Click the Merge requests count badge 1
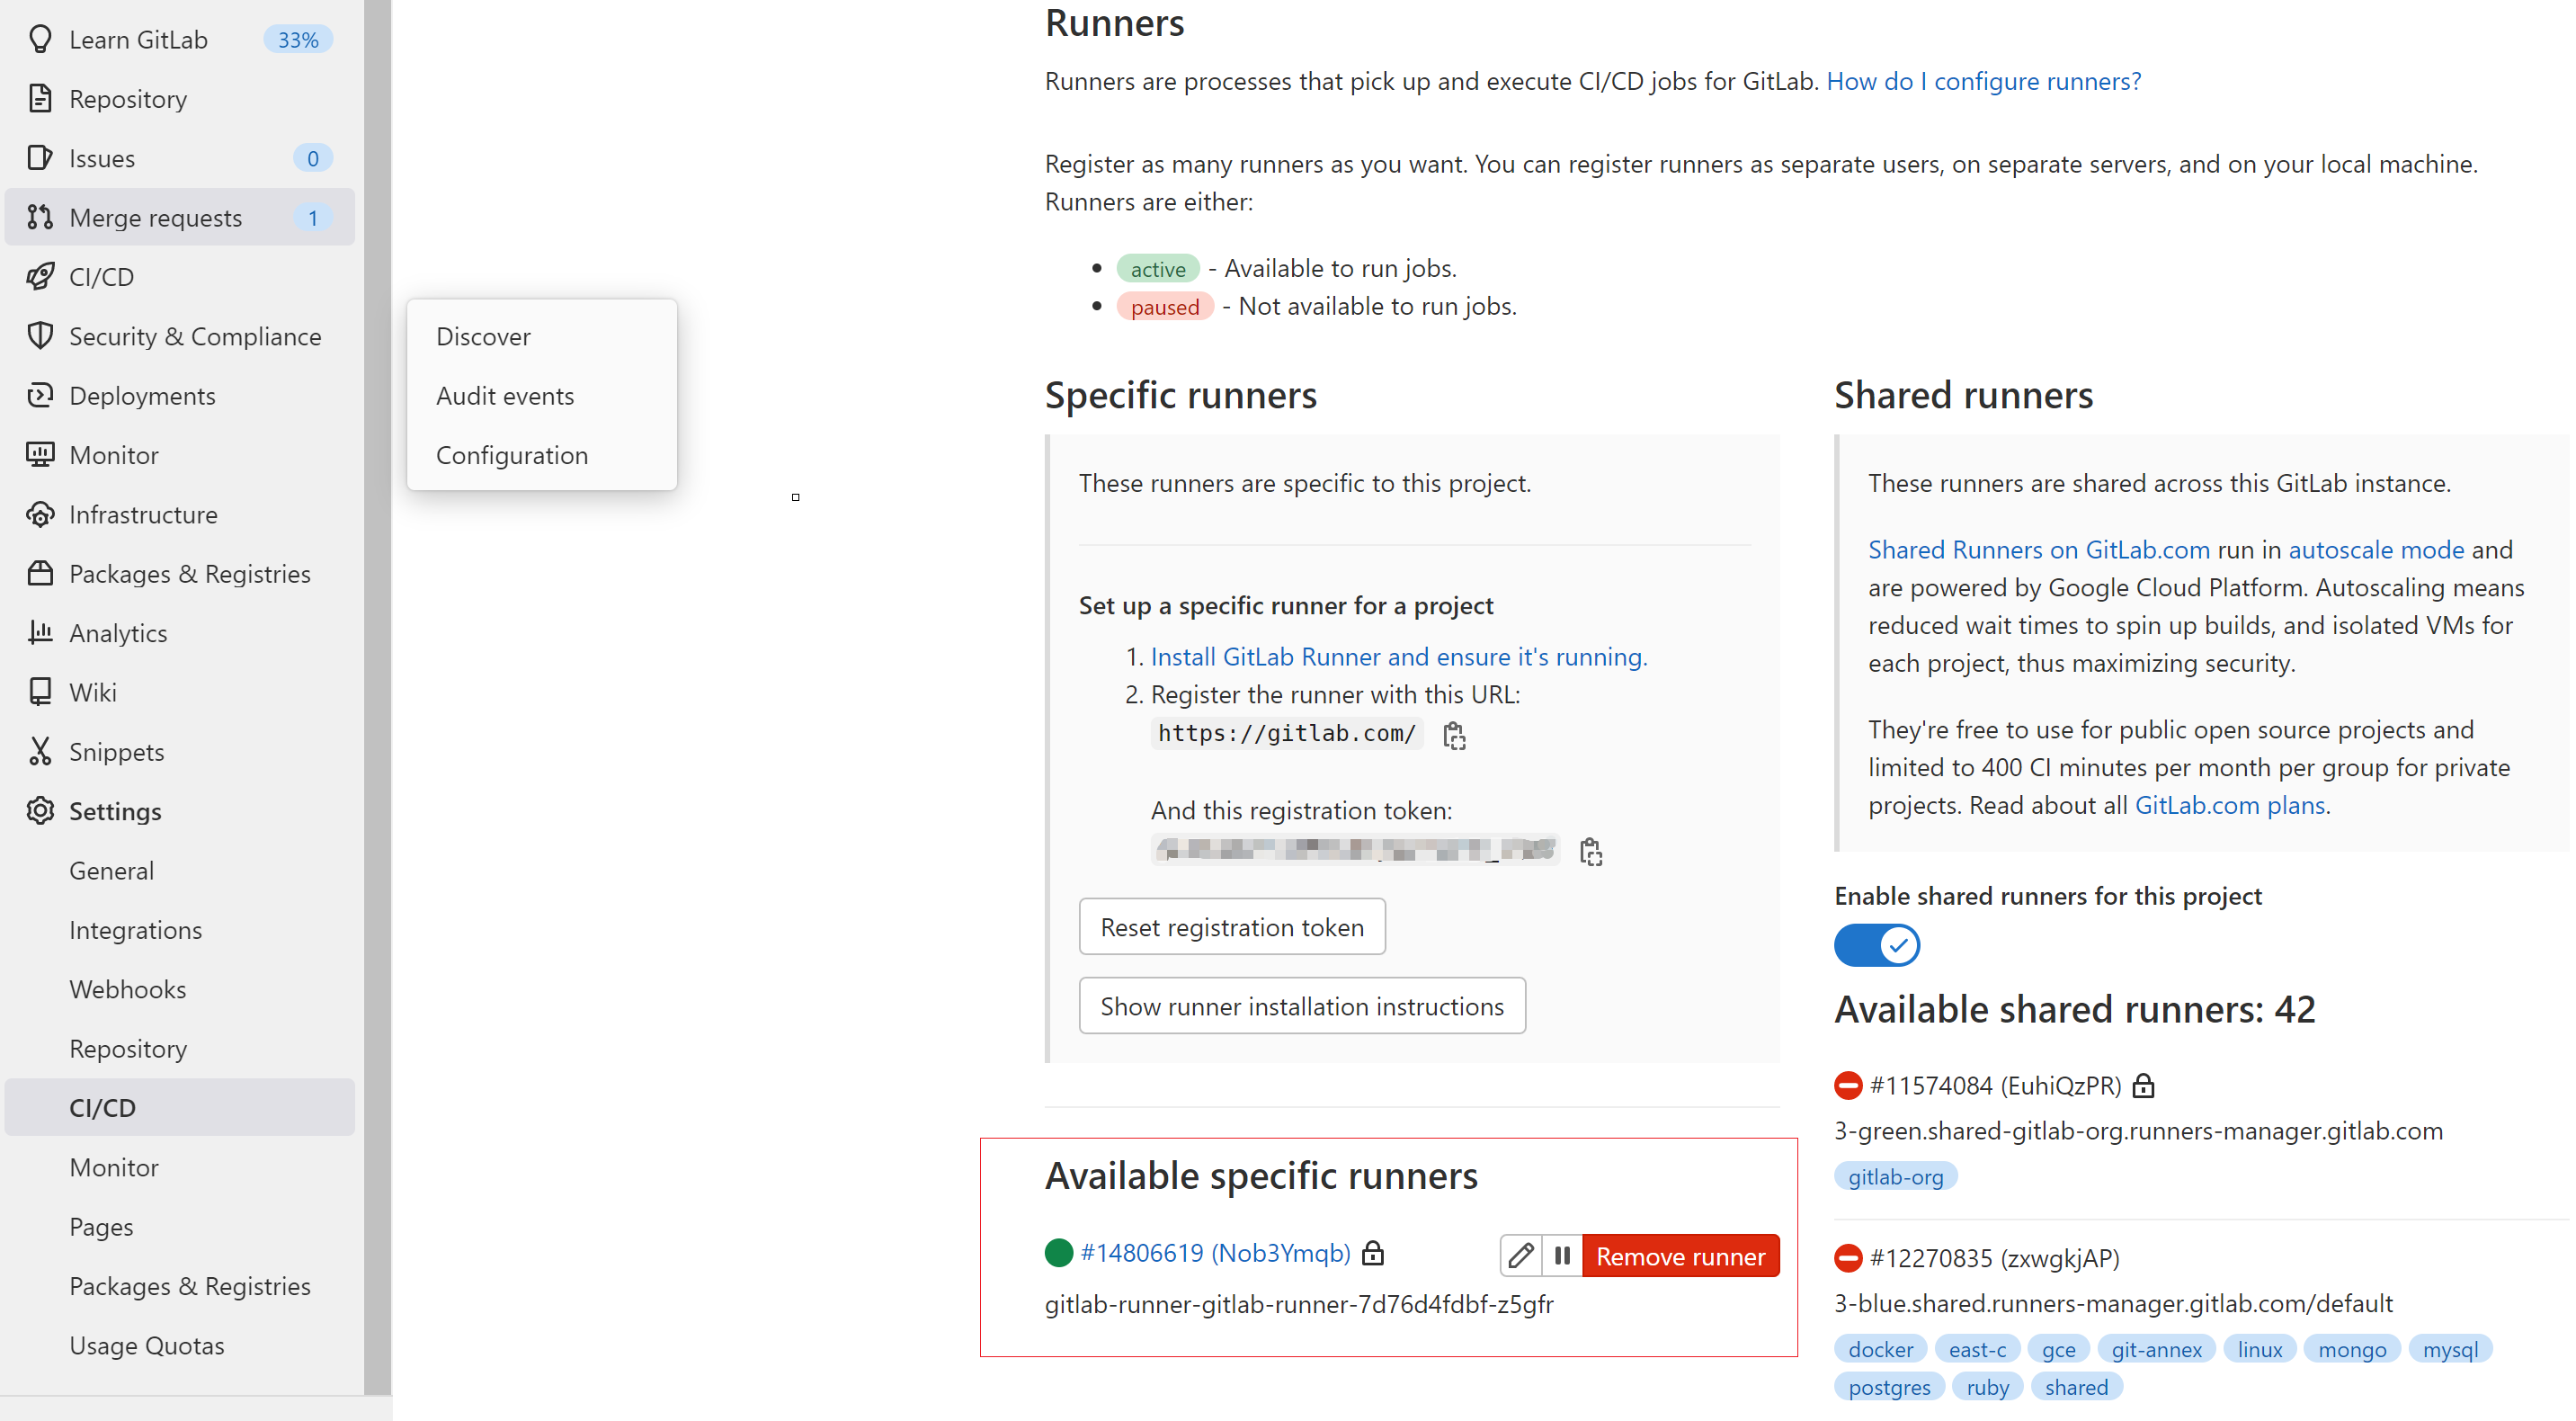 pyautogui.click(x=312, y=217)
